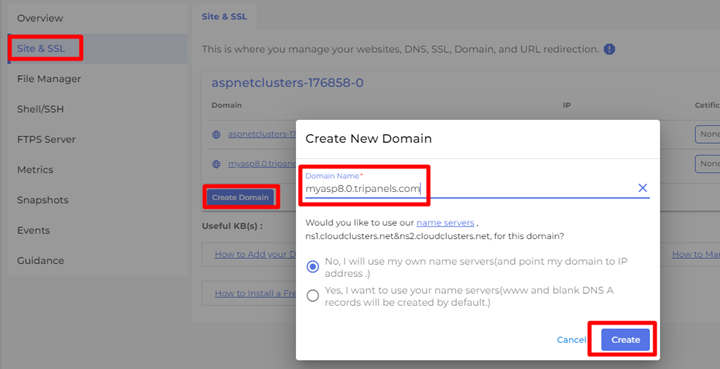View Metrics in the sidebar
Screen dimensions: 720x369
[35, 170]
